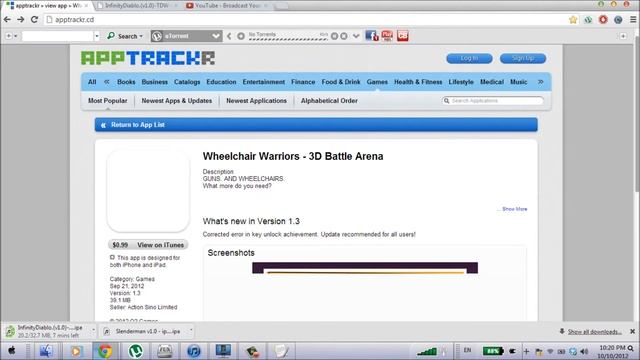Click the EN language indicator in the tray
The height and width of the screenshot is (360, 640).
pyautogui.click(x=467, y=350)
